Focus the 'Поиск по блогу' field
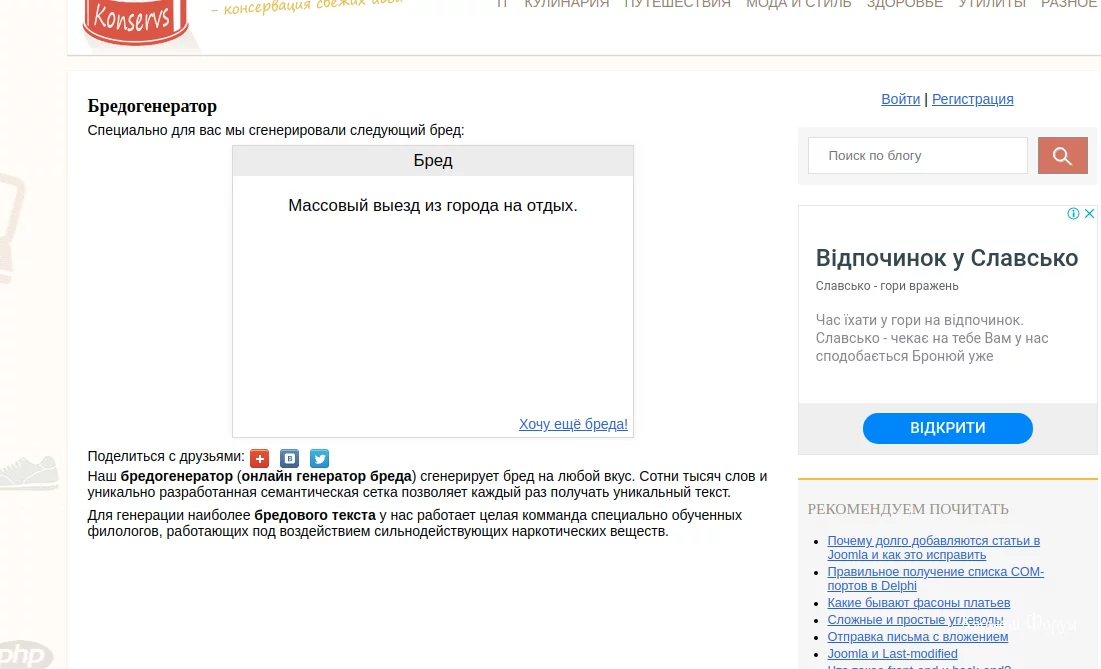1101x669 pixels. click(x=918, y=156)
